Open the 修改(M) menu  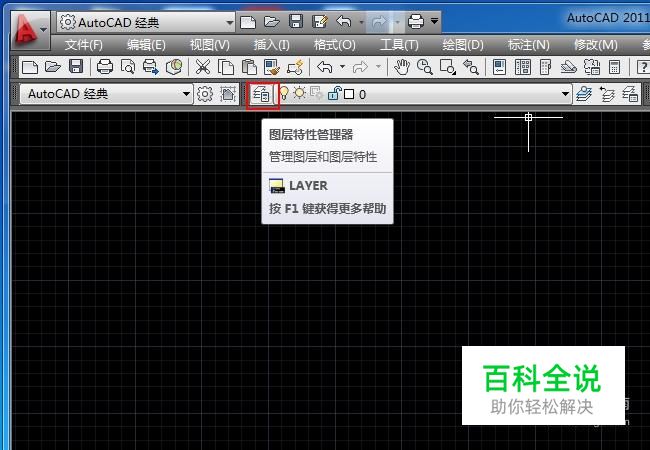point(596,45)
